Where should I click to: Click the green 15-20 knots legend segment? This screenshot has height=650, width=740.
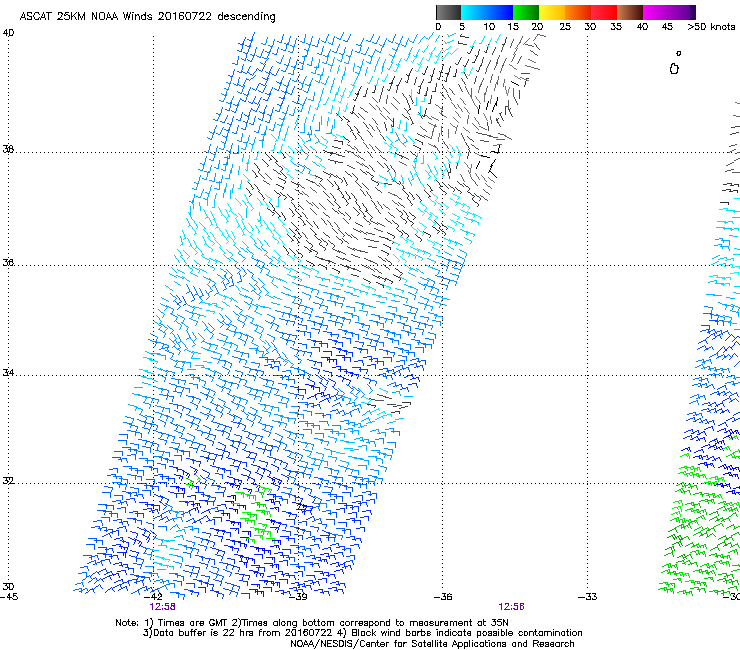pos(526,12)
